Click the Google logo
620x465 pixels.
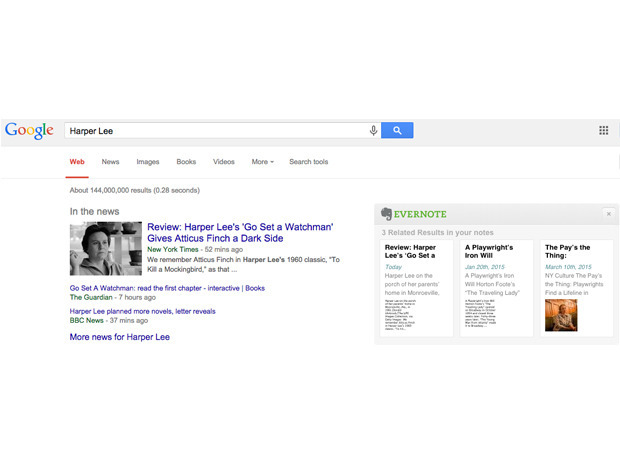[x=29, y=130]
